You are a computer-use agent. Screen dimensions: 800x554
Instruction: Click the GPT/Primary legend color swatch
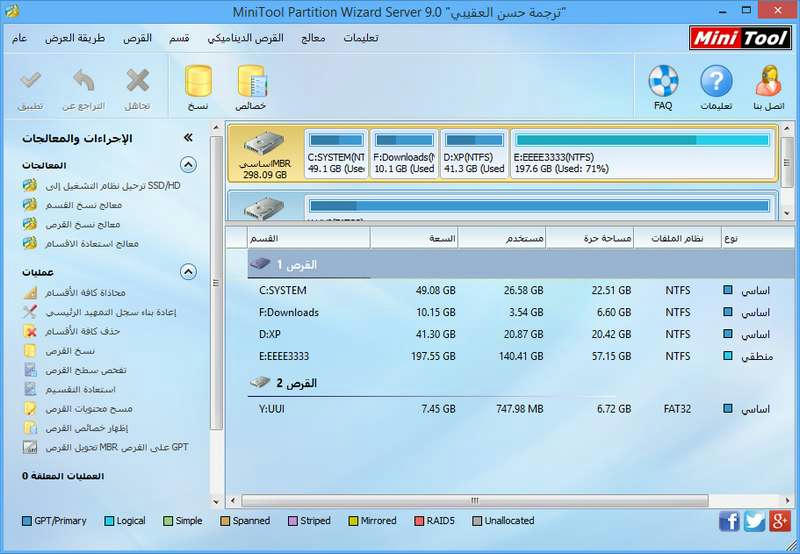[27, 521]
